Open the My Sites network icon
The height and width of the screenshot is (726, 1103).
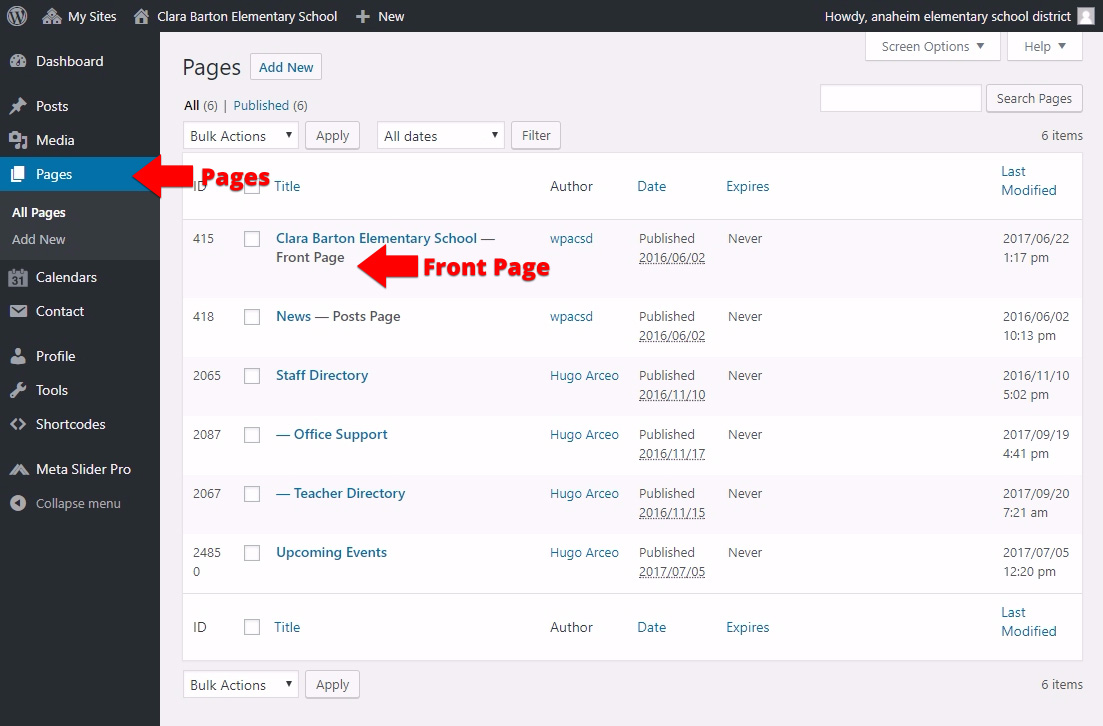coord(51,16)
